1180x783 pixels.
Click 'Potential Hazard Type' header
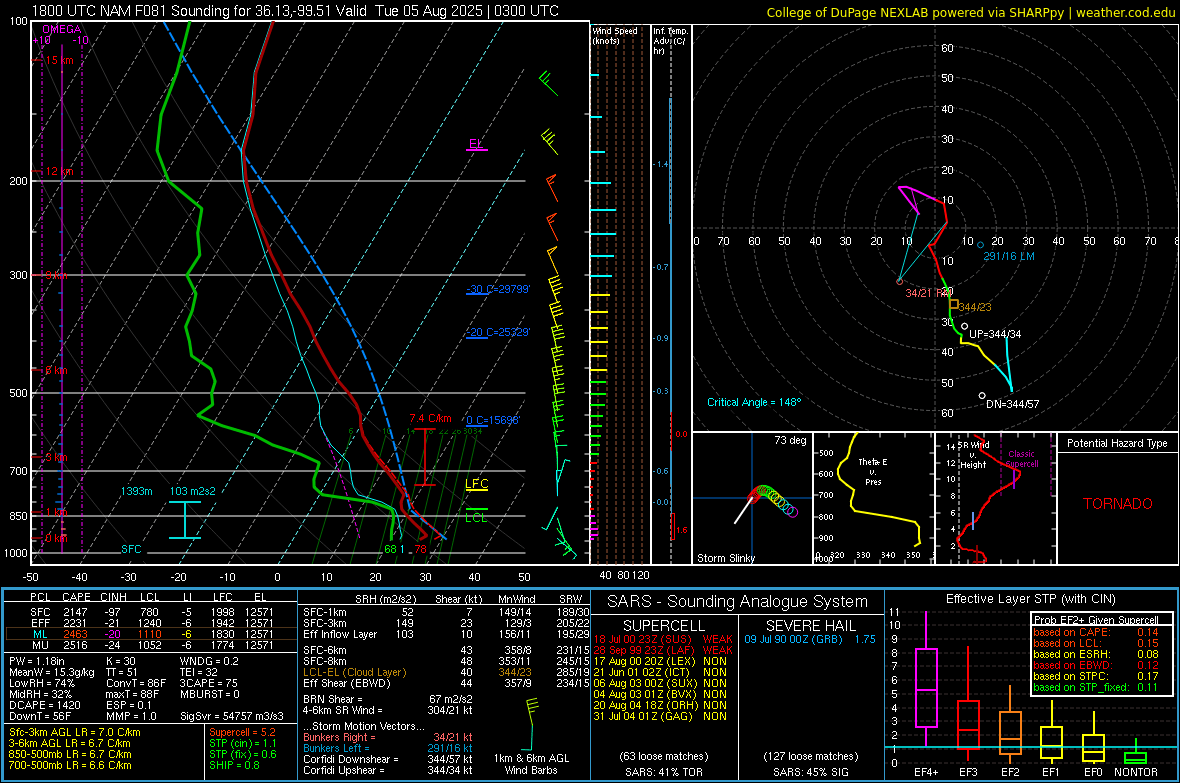click(x=1117, y=443)
